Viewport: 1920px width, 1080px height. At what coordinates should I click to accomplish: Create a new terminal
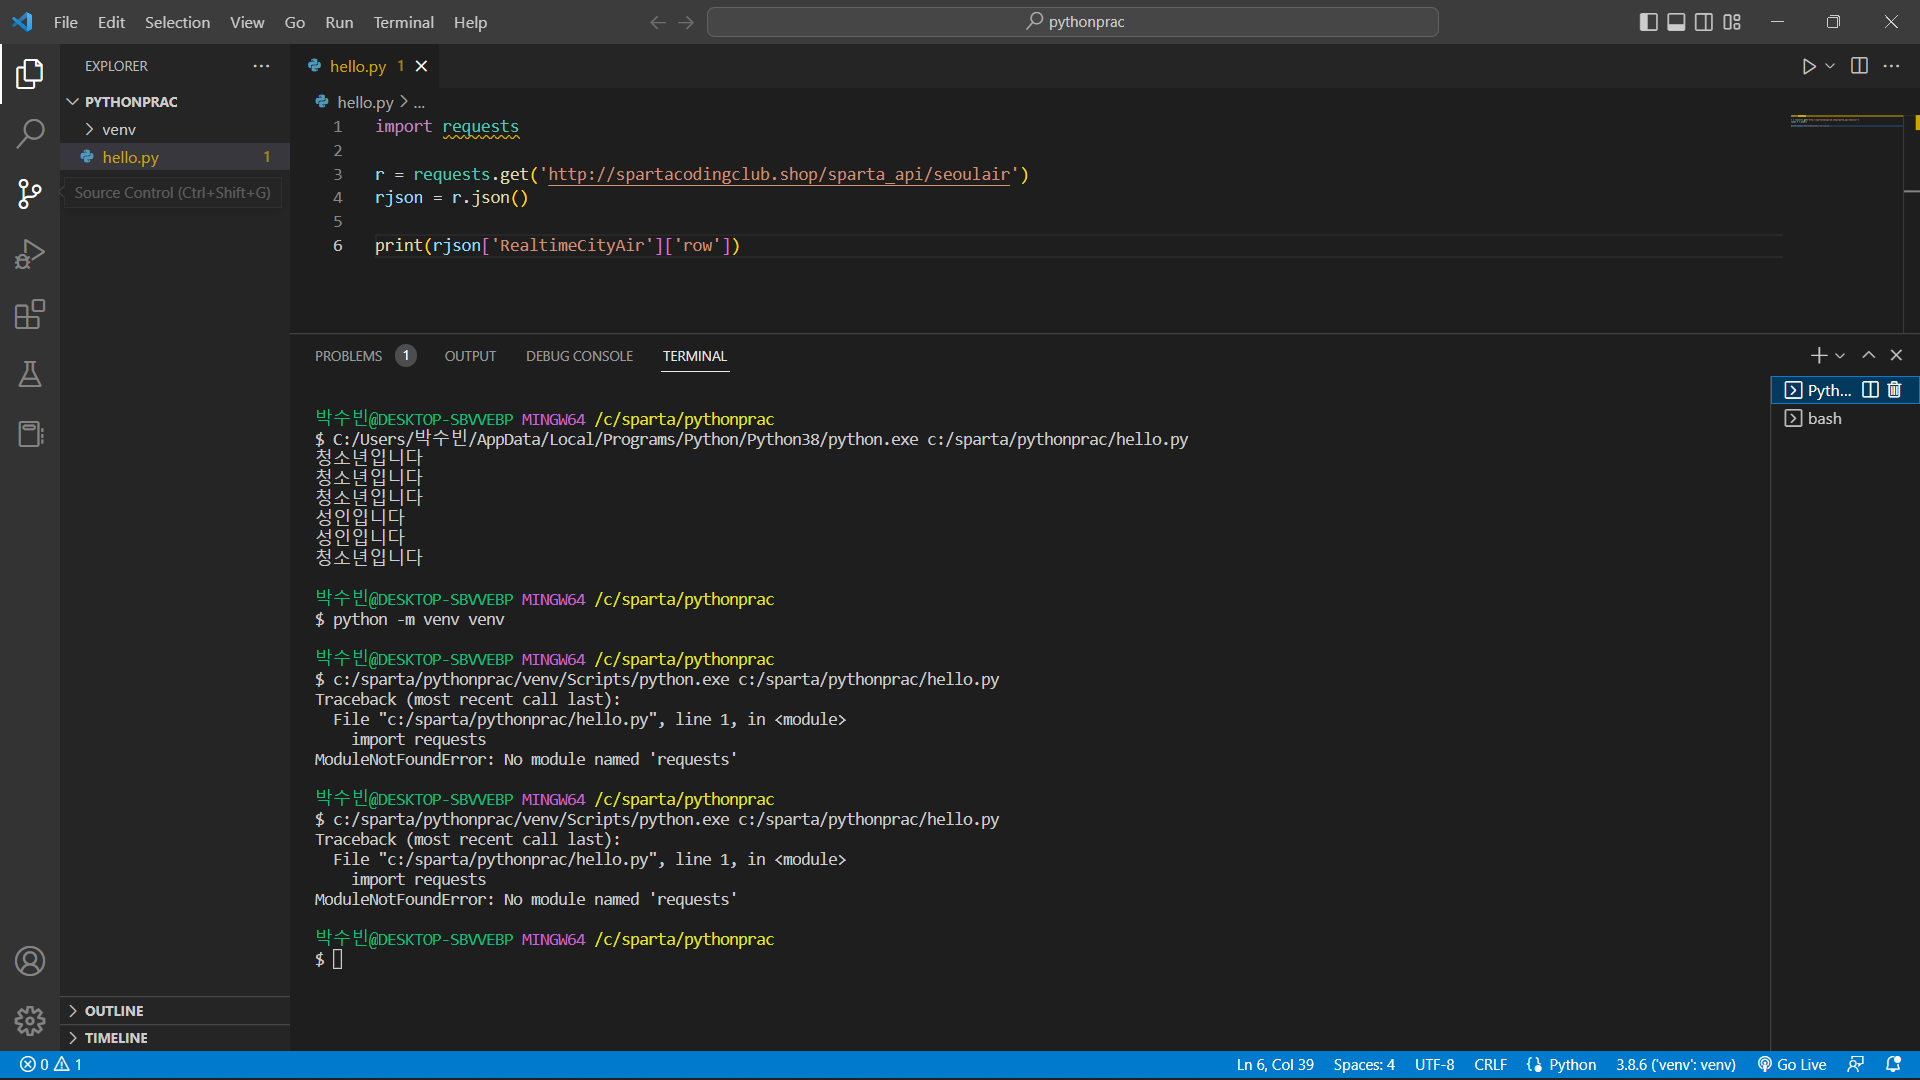tap(1818, 355)
